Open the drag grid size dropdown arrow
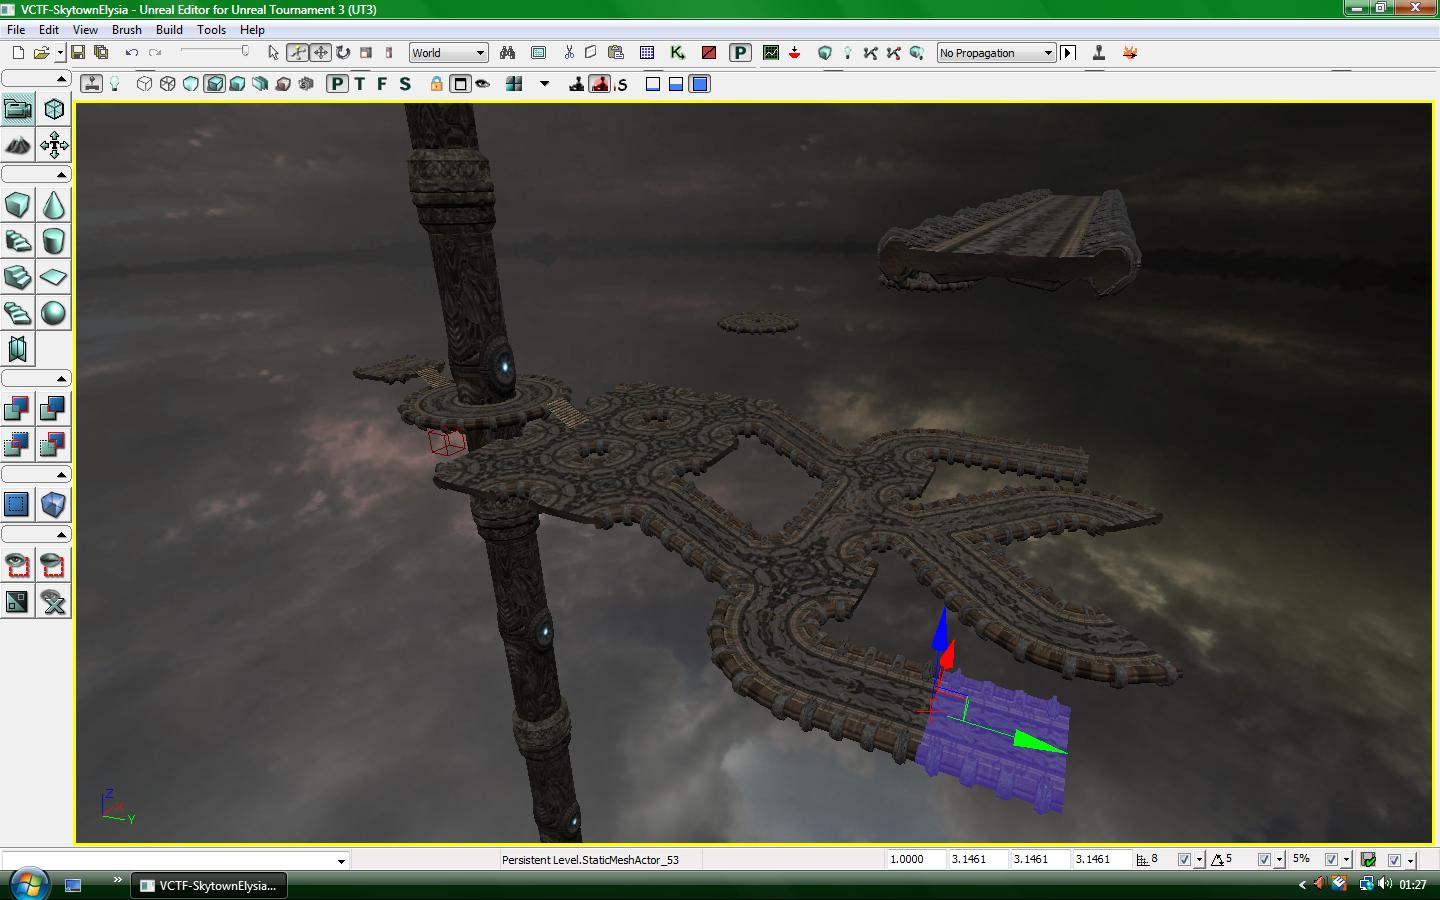Image resolution: width=1440 pixels, height=900 pixels. [1199, 859]
